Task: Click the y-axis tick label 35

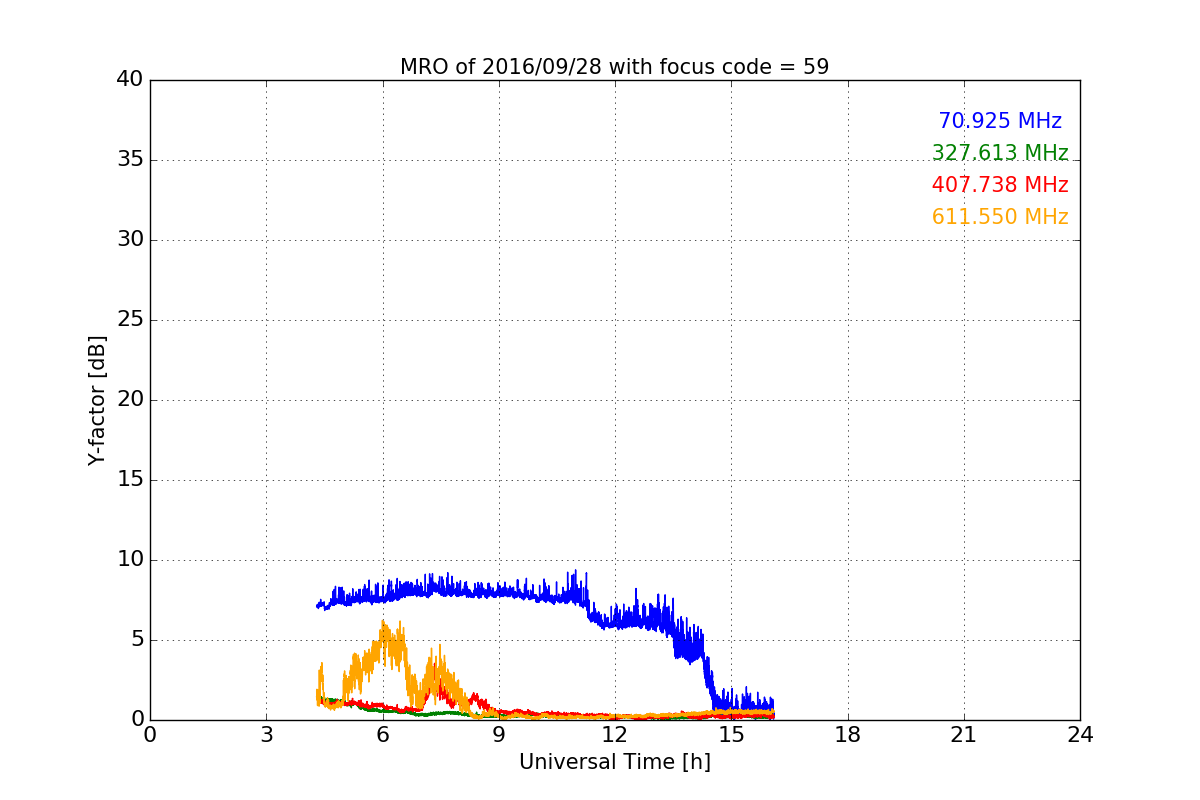Action: tap(130, 160)
